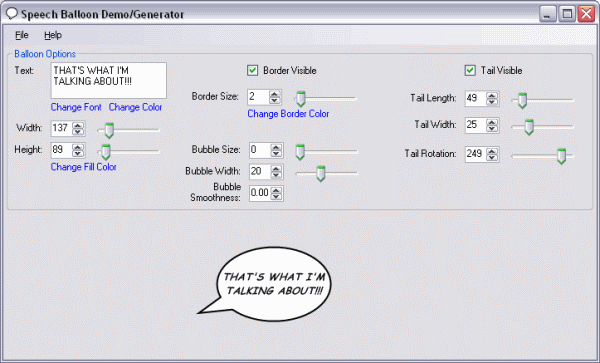Increase Tail Width with the up arrow
The image size is (600, 363).
[x=492, y=122]
